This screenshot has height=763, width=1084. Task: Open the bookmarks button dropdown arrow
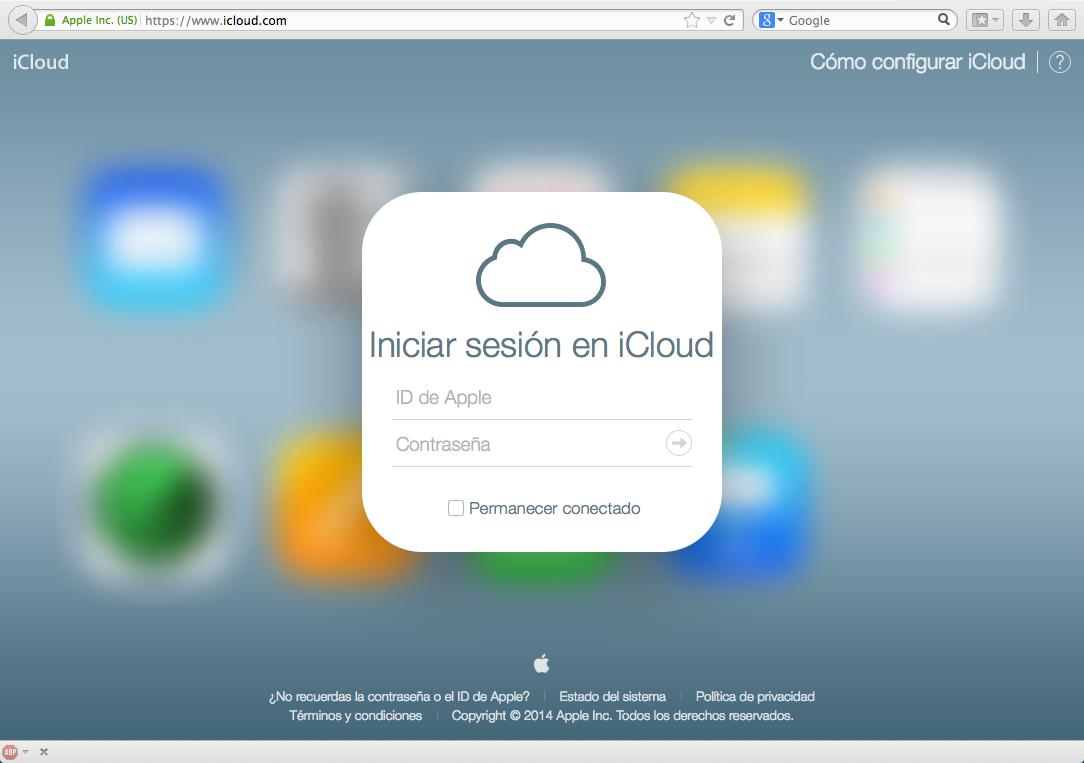coord(996,20)
